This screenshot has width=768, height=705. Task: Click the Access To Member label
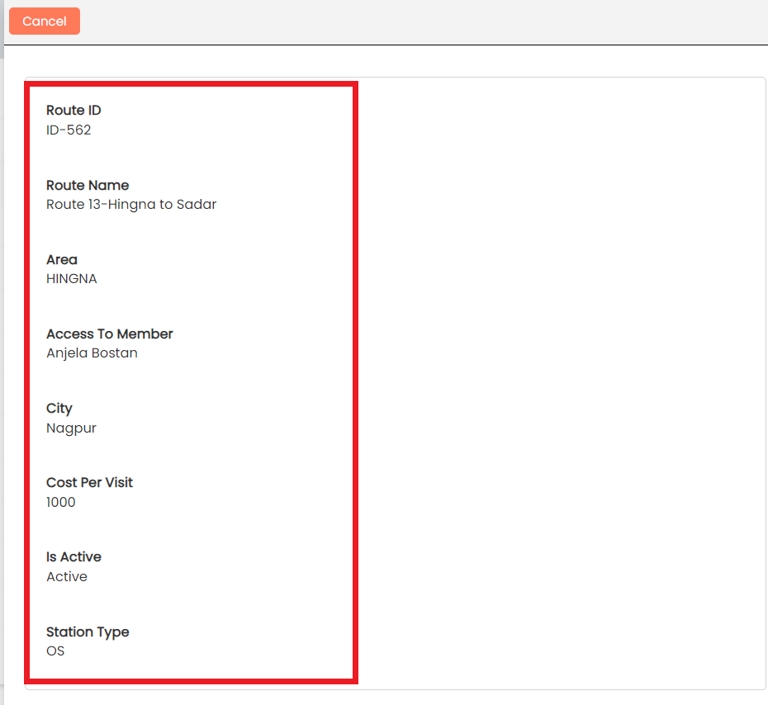(x=109, y=334)
